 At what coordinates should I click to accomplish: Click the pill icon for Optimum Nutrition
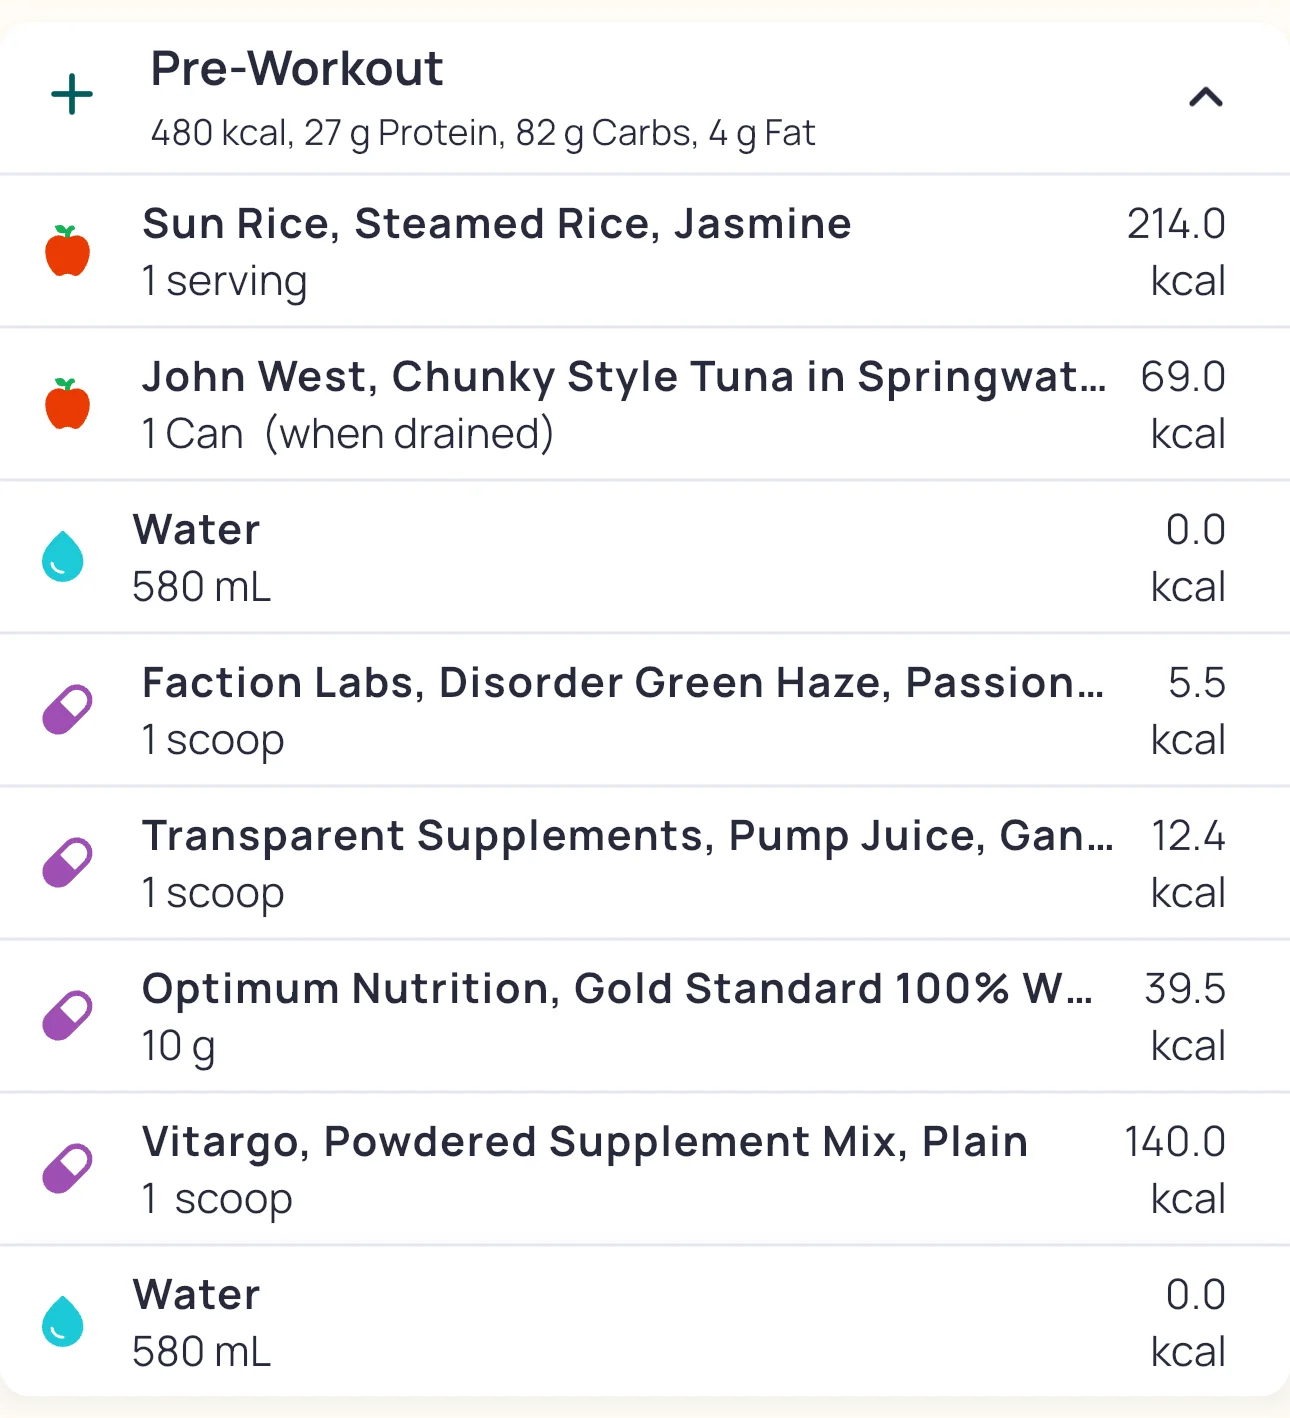point(67,1016)
